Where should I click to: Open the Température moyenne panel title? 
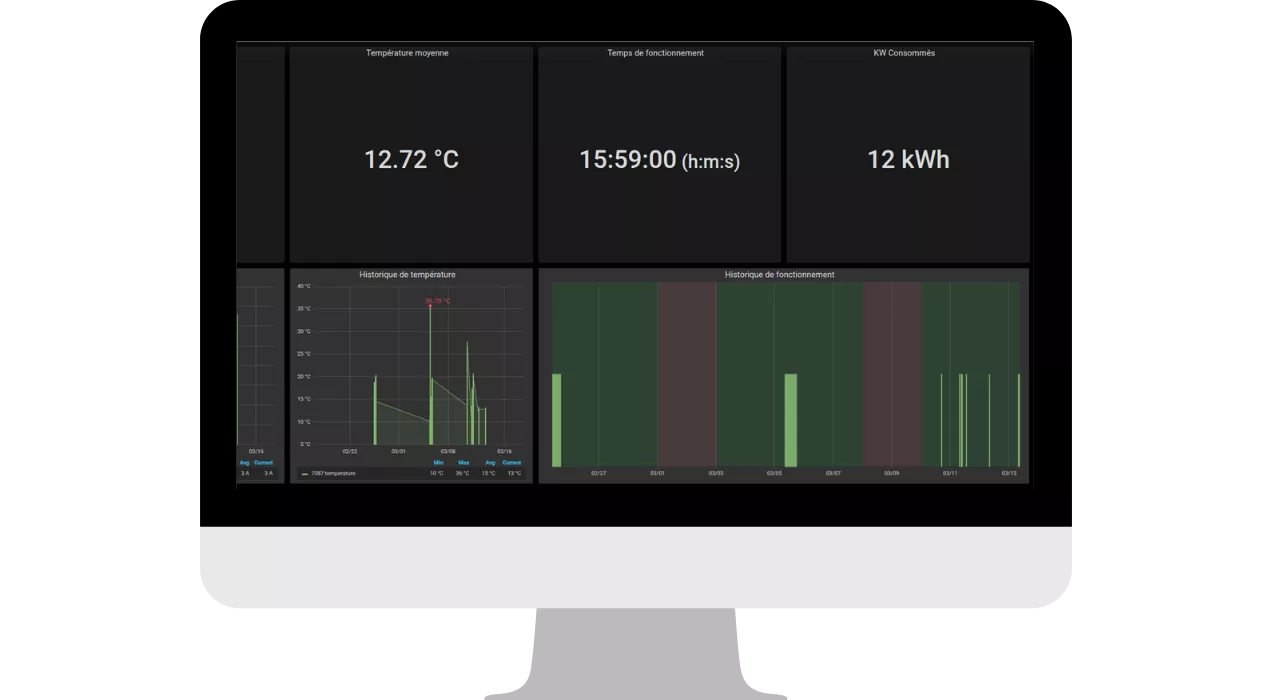tap(407, 53)
